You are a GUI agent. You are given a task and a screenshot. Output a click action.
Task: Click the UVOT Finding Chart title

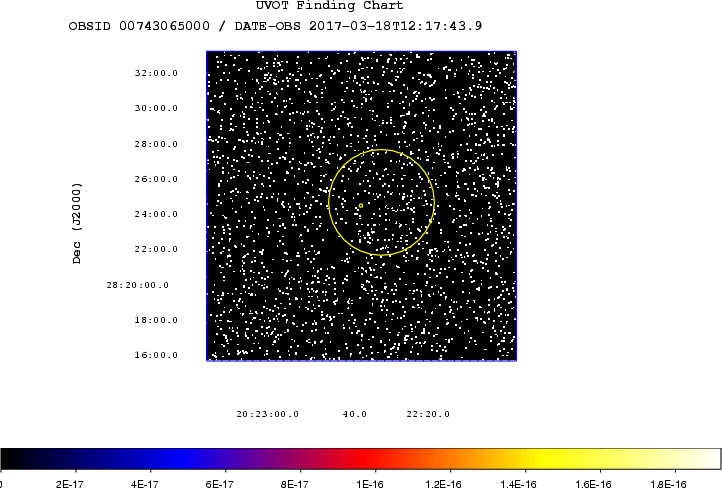pos(329,5)
